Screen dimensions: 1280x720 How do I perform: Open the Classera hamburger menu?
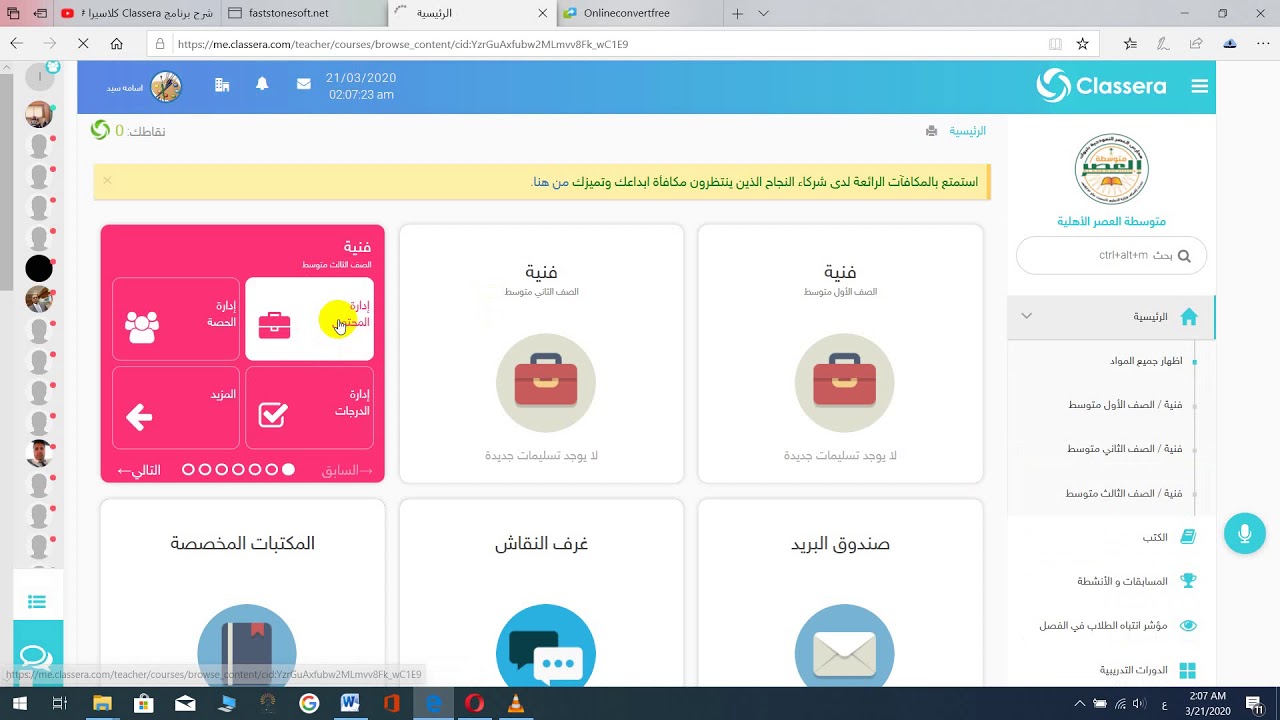point(1199,87)
